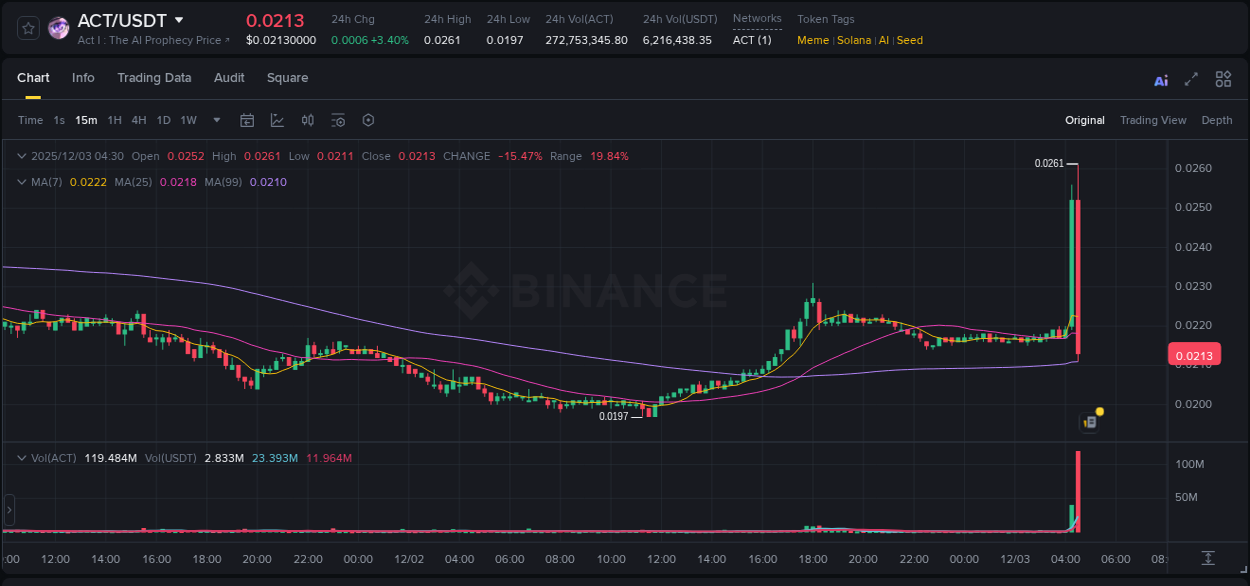This screenshot has width=1250, height=586.
Task: Collapse the MA indicator row
Action: pyautogui.click(x=21, y=182)
